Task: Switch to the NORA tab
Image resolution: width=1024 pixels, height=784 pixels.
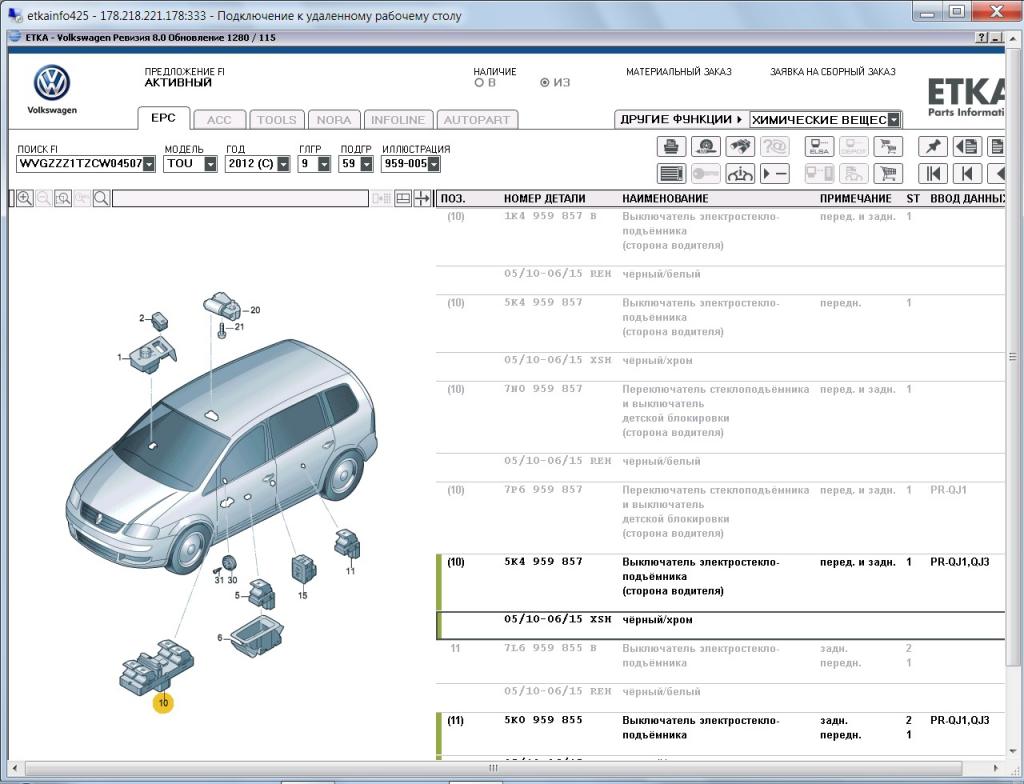Action: tap(334, 120)
